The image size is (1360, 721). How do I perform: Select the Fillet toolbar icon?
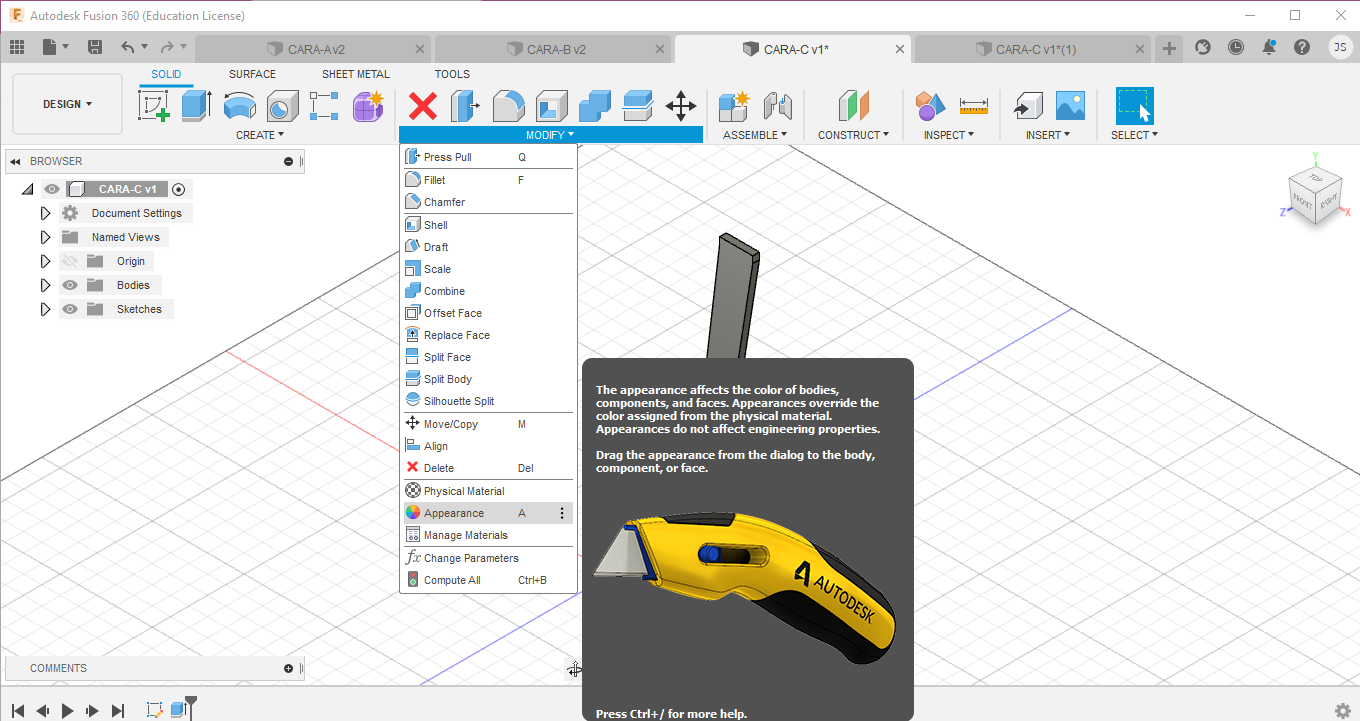click(509, 105)
